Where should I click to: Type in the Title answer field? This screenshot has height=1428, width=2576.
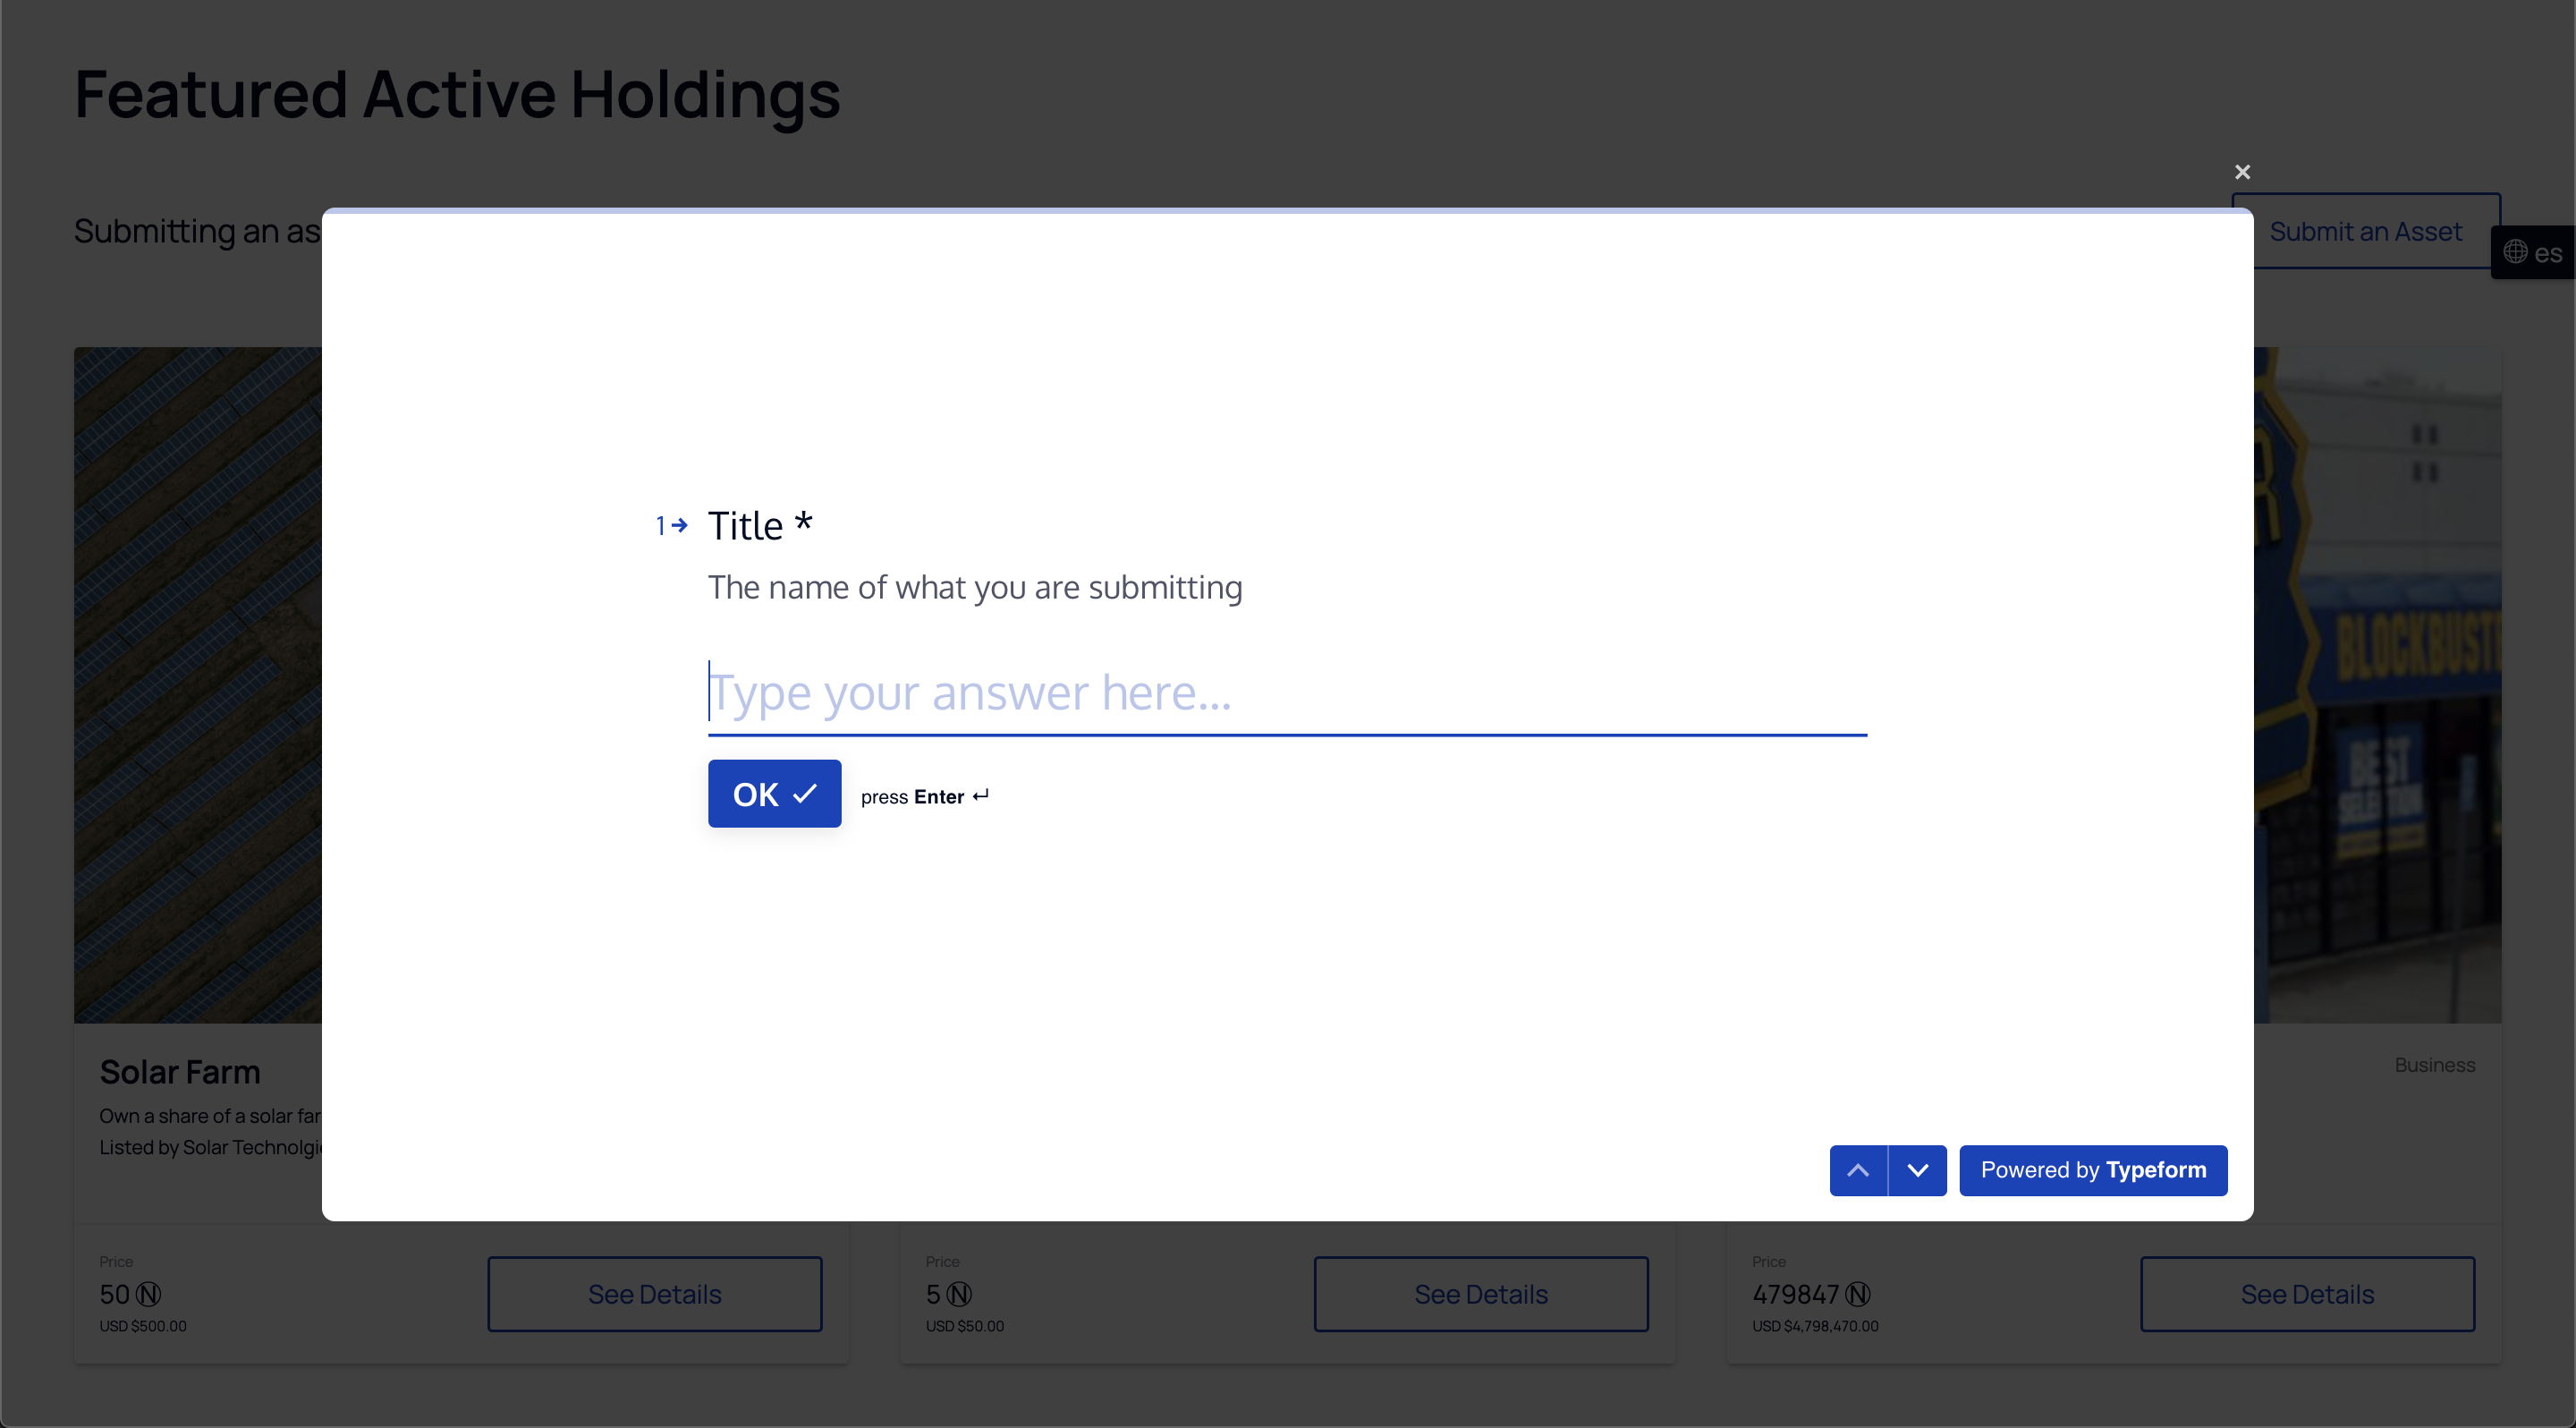click(x=1286, y=693)
